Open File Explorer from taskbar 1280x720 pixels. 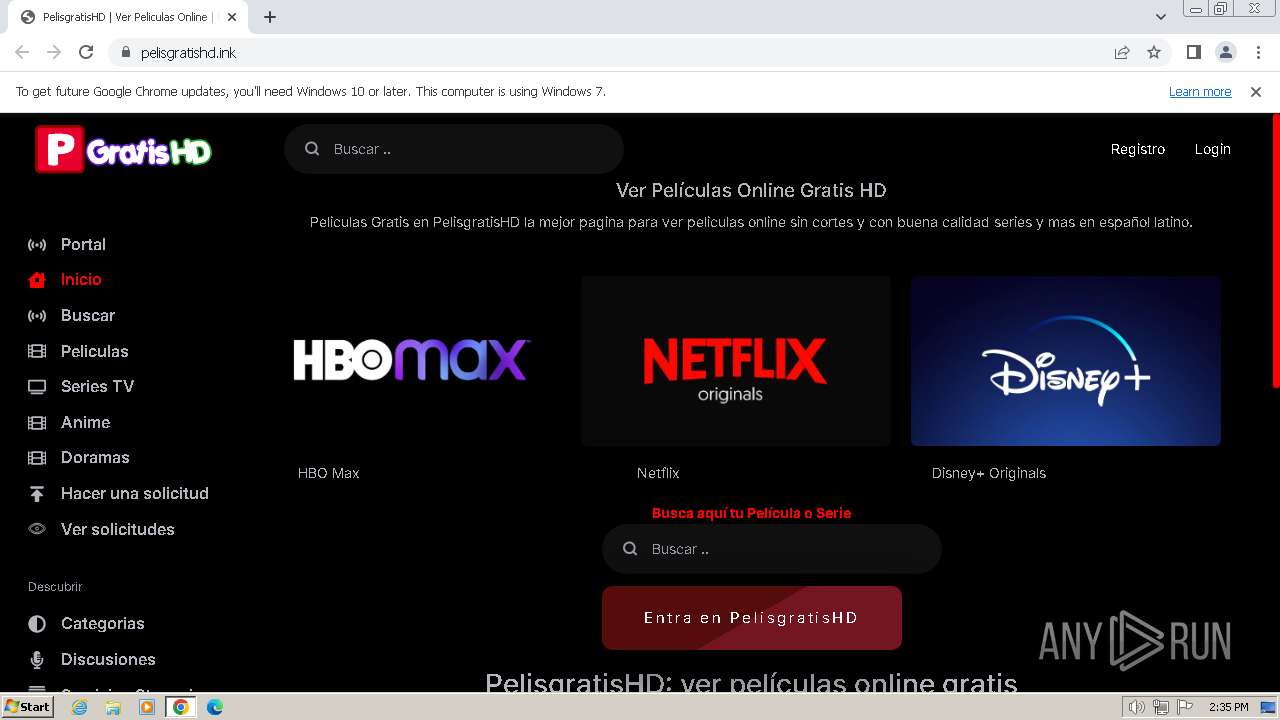click(x=113, y=707)
